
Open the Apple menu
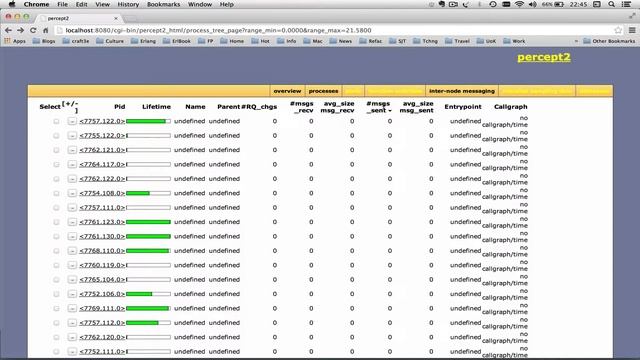coord(12,4)
